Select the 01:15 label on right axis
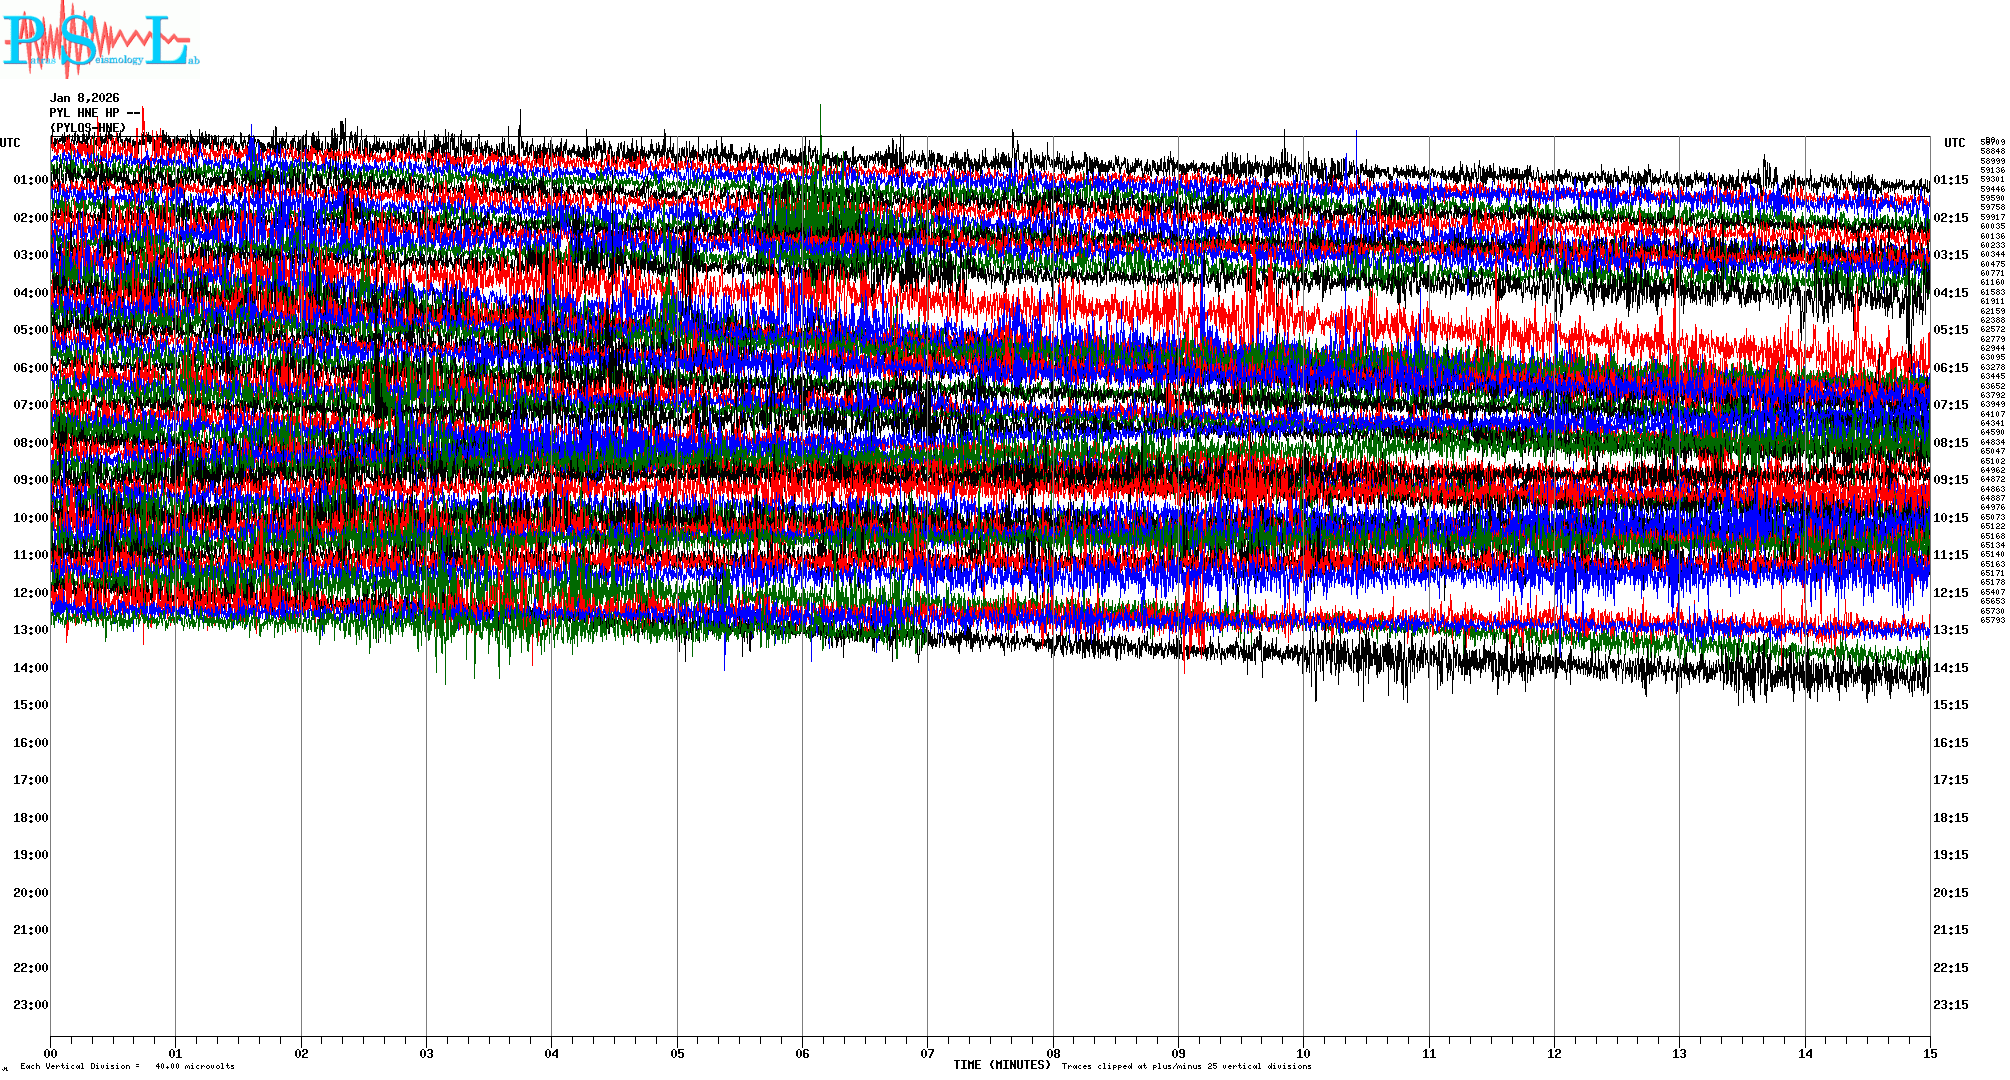The image size is (2010, 1080). pos(1950,180)
